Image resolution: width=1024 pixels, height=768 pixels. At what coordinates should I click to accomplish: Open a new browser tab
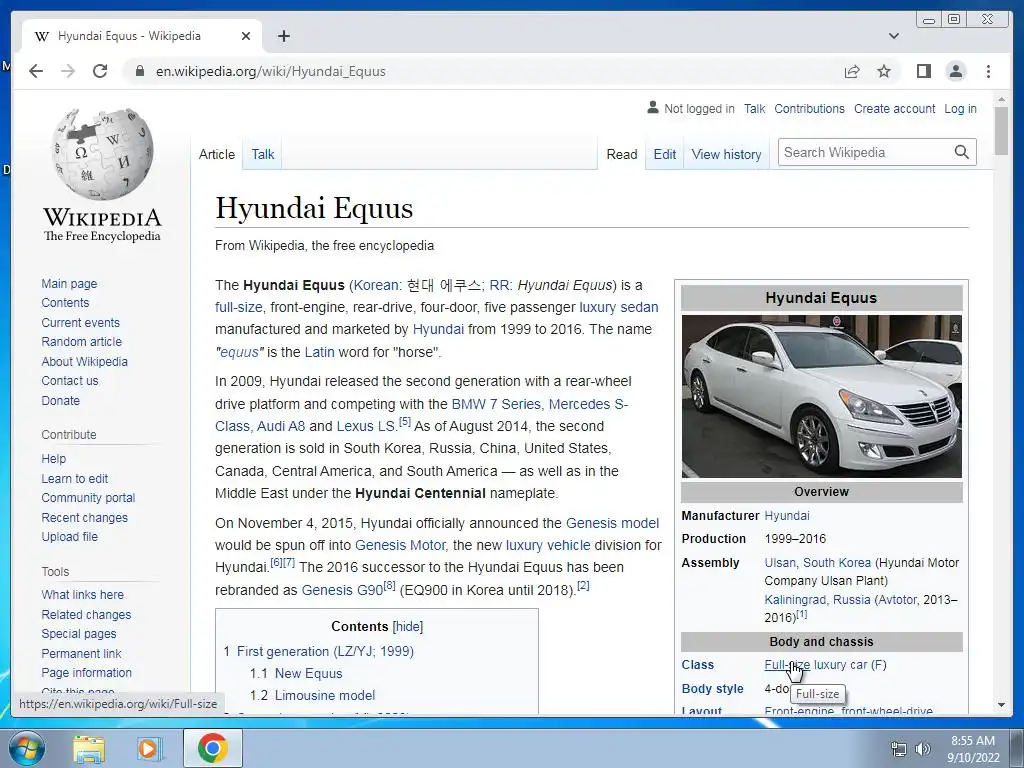(x=283, y=36)
